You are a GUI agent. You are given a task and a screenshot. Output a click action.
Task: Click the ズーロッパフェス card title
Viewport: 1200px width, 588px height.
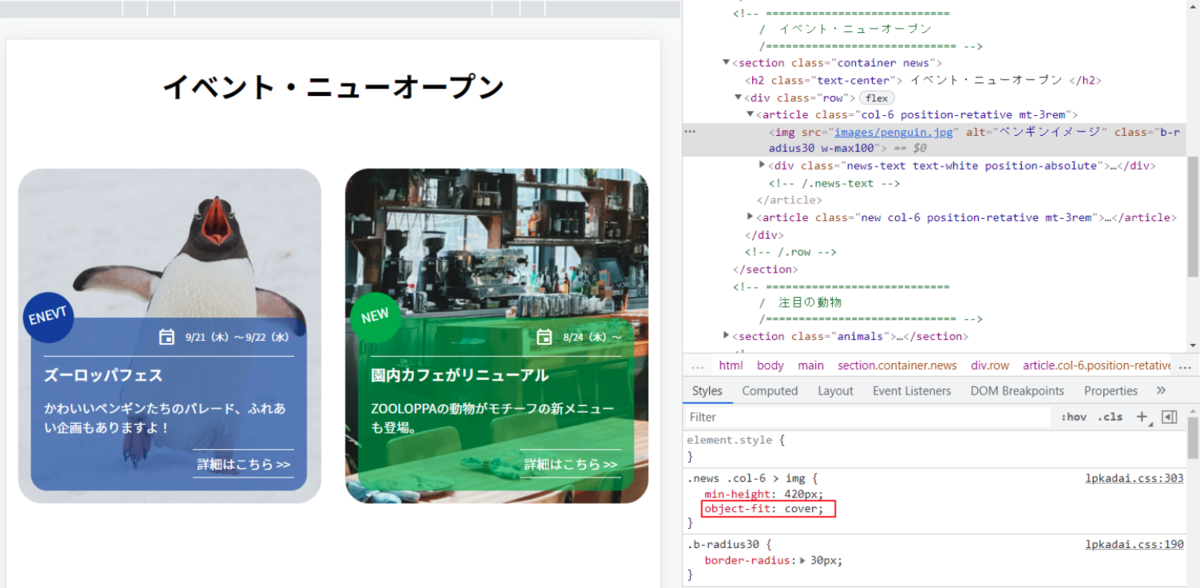pyautogui.click(x=104, y=375)
